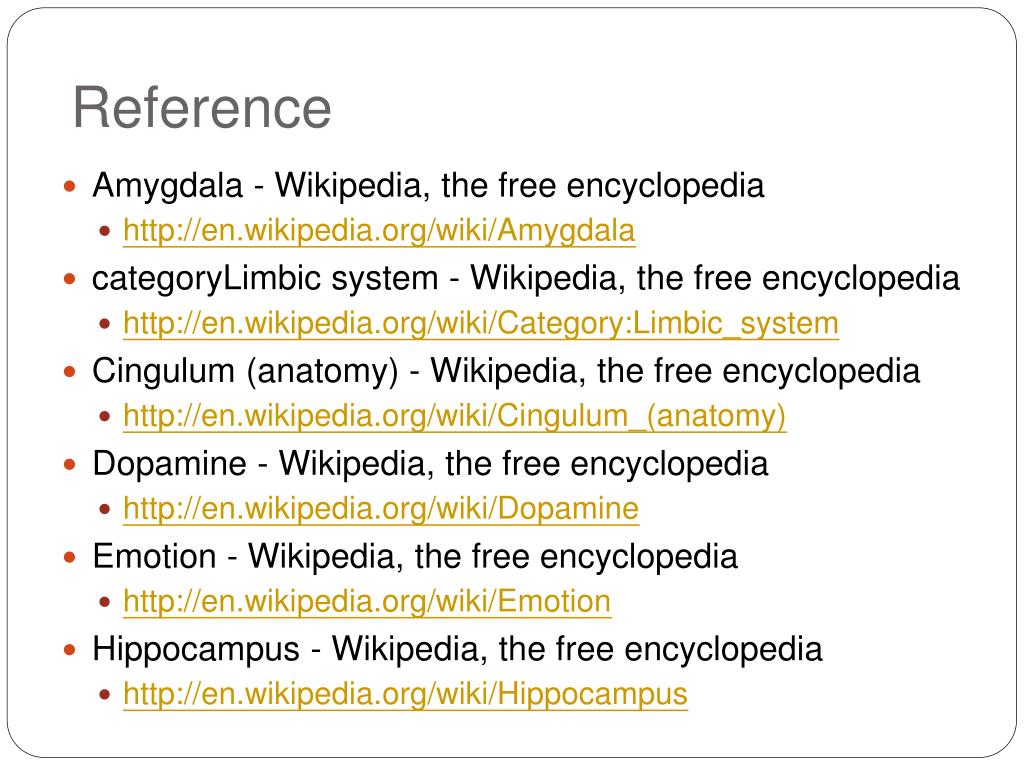The image size is (1024, 768).
Task: Open the Emotion Wikipedia link
Action: click(x=367, y=601)
